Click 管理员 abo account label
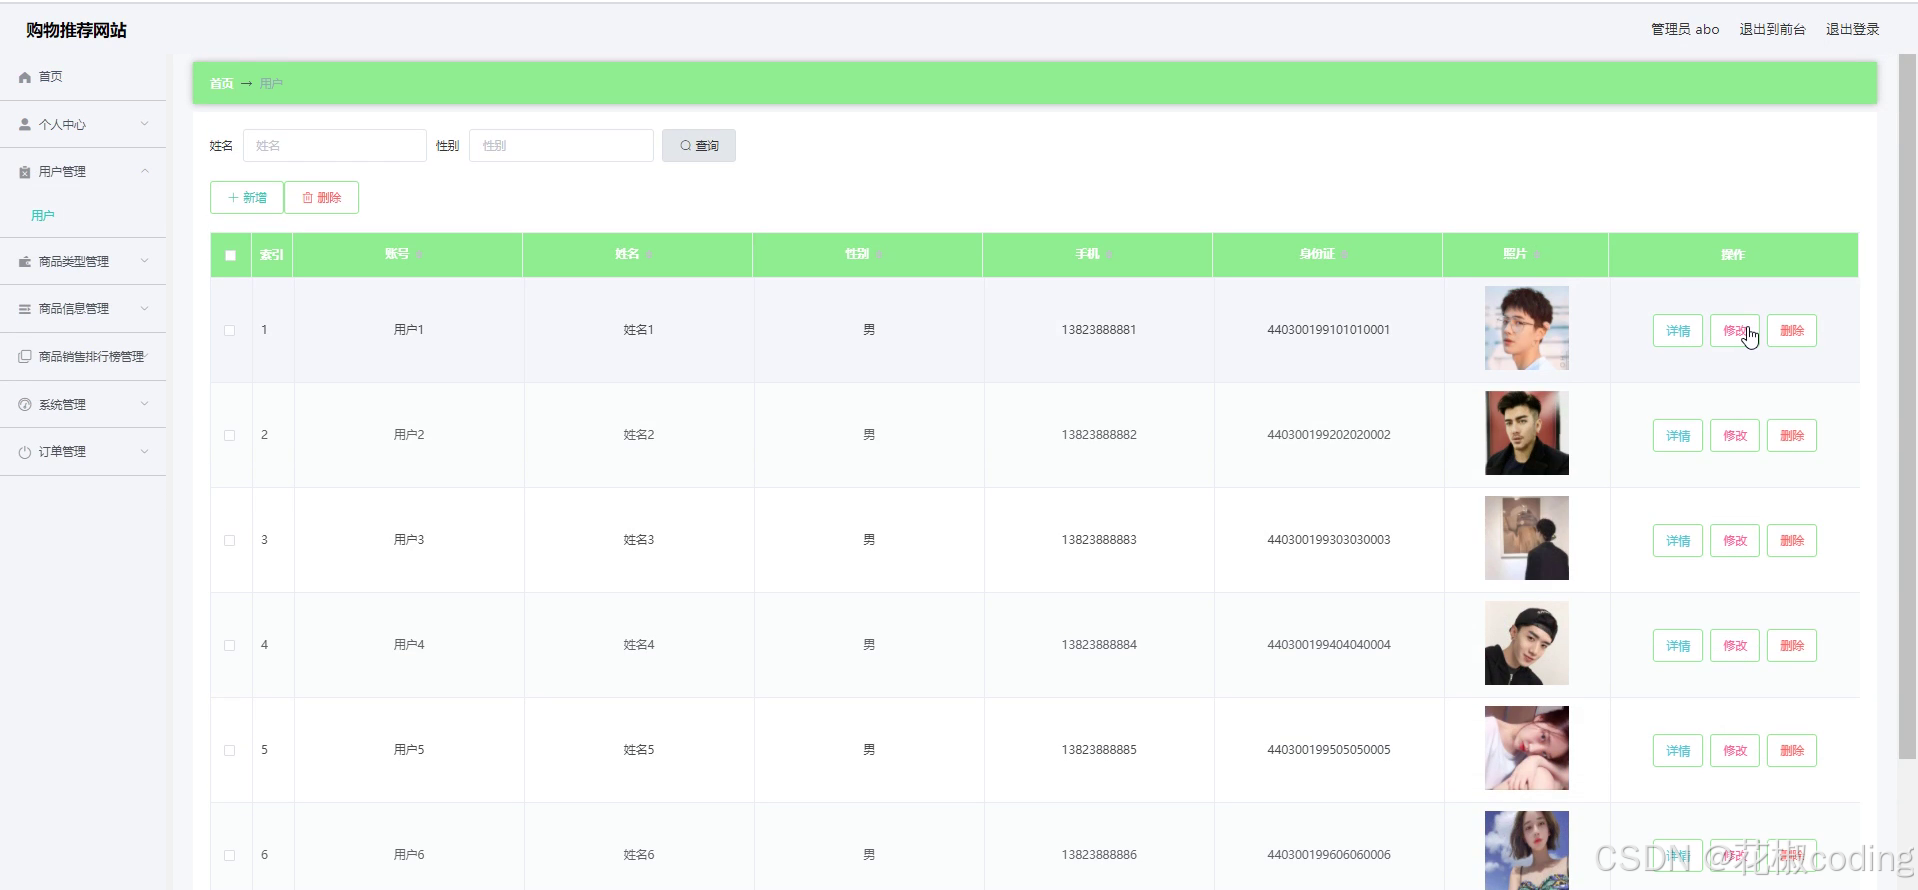 click(1685, 29)
